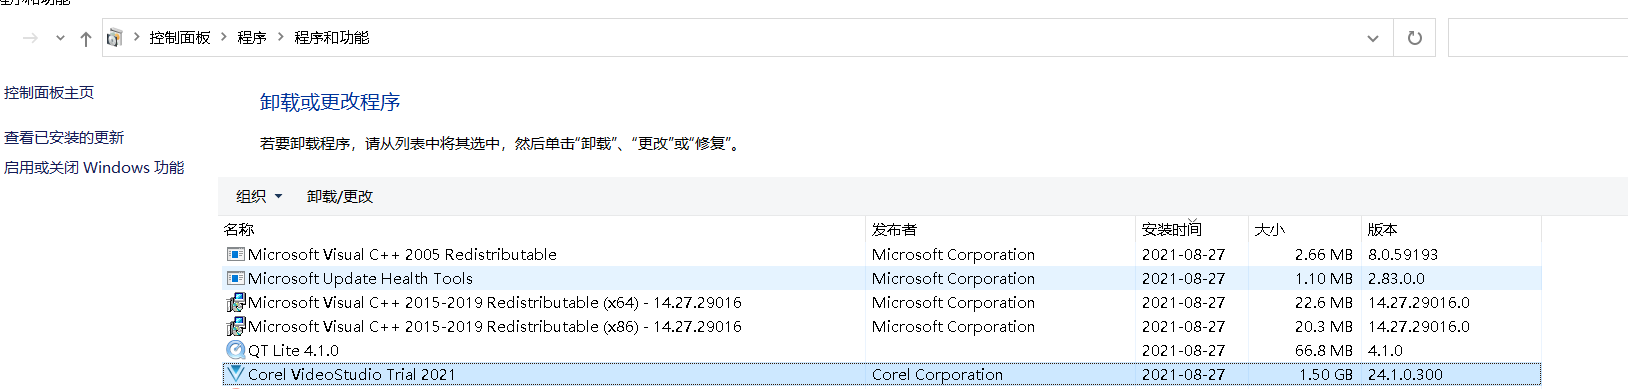Expand chevron after the control panel icon
Screen dimensions: 1628x389
click(137, 37)
